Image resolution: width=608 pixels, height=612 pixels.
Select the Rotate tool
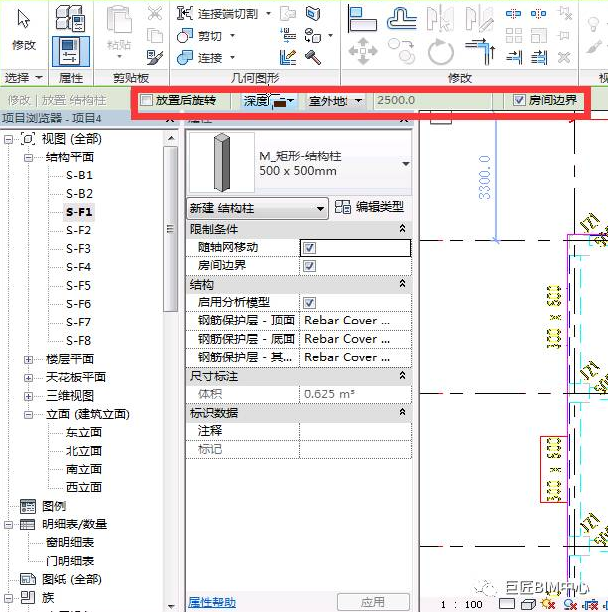coord(441,51)
